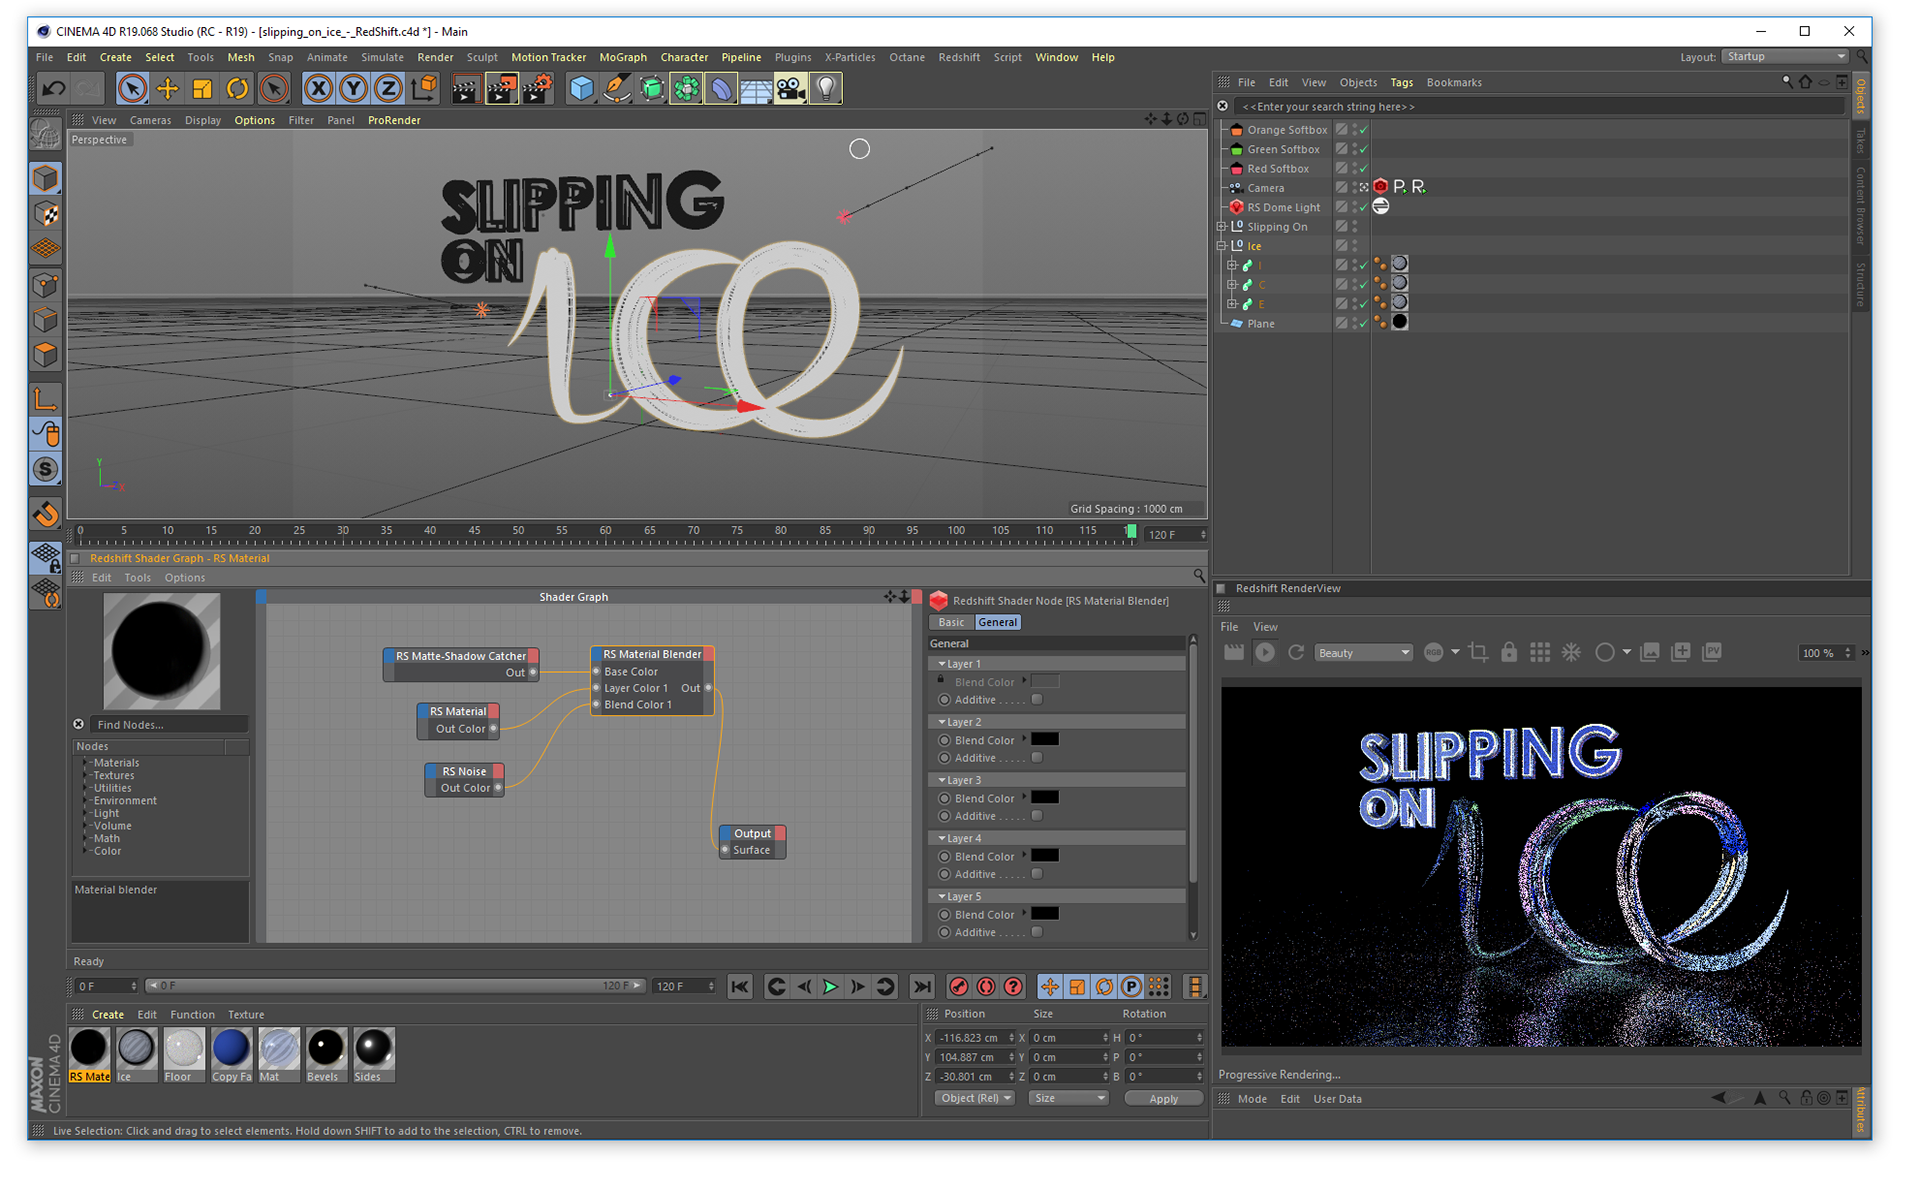The image size is (1920, 1189).
Task: Toggle Layer 5 Additive checkbox
Action: click(x=1037, y=932)
